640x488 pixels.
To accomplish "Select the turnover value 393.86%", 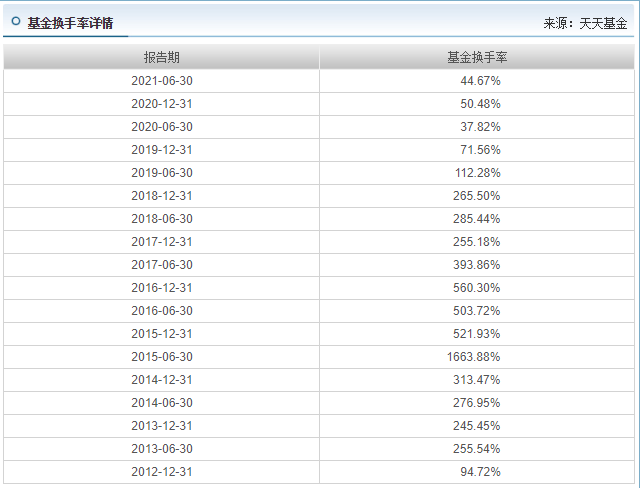I will tap(476, 265).
